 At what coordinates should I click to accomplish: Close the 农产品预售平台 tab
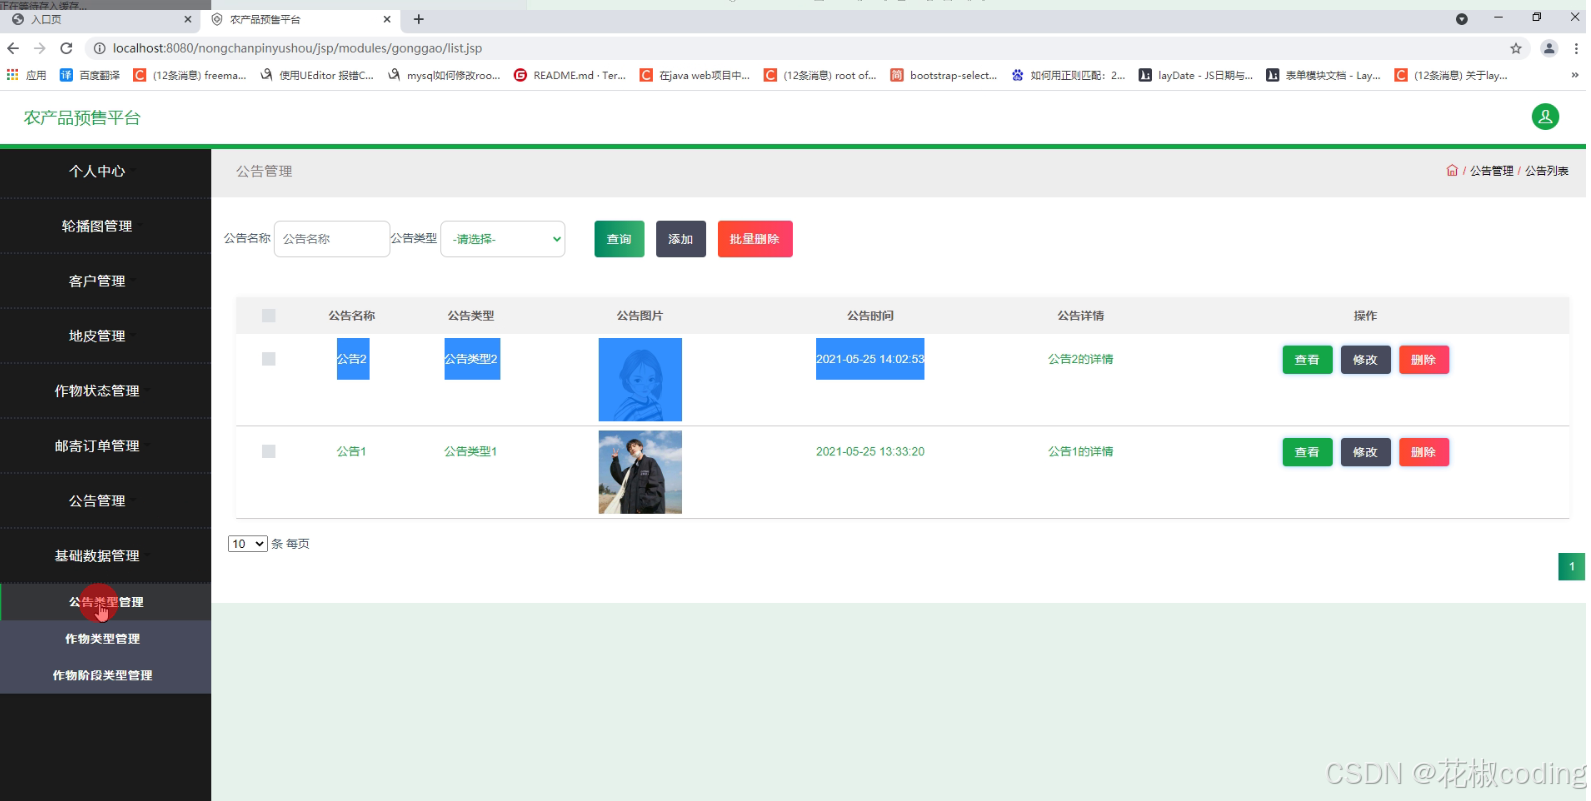click(387, 19)
